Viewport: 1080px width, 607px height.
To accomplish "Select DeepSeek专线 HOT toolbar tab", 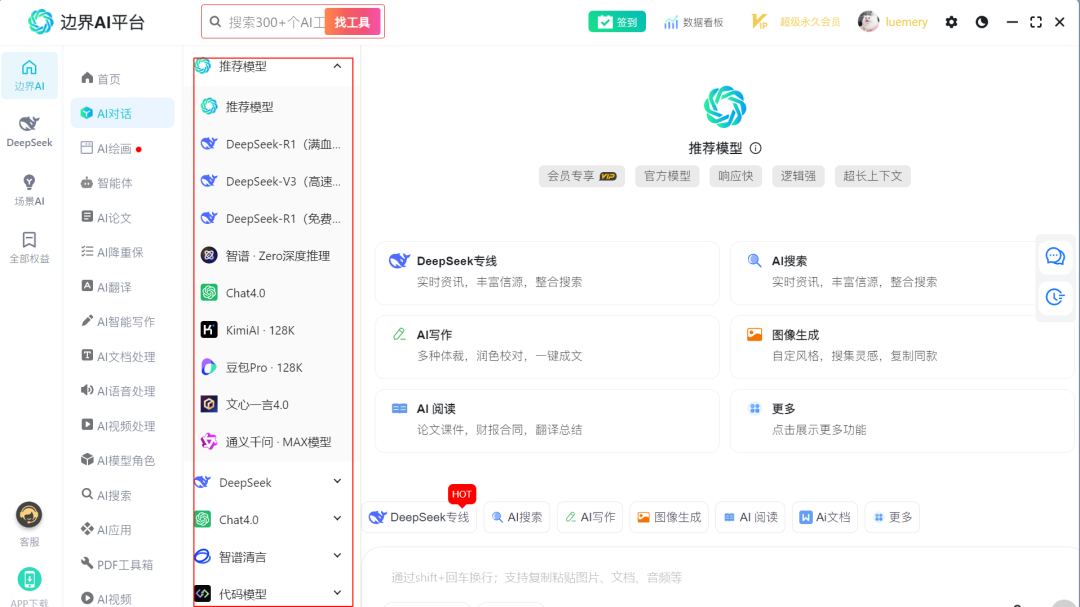I will (419, 517).
